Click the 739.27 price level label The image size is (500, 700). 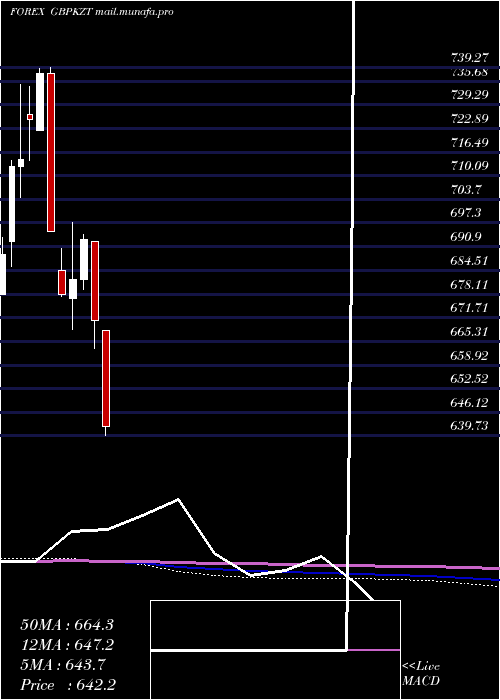point(469,58)
